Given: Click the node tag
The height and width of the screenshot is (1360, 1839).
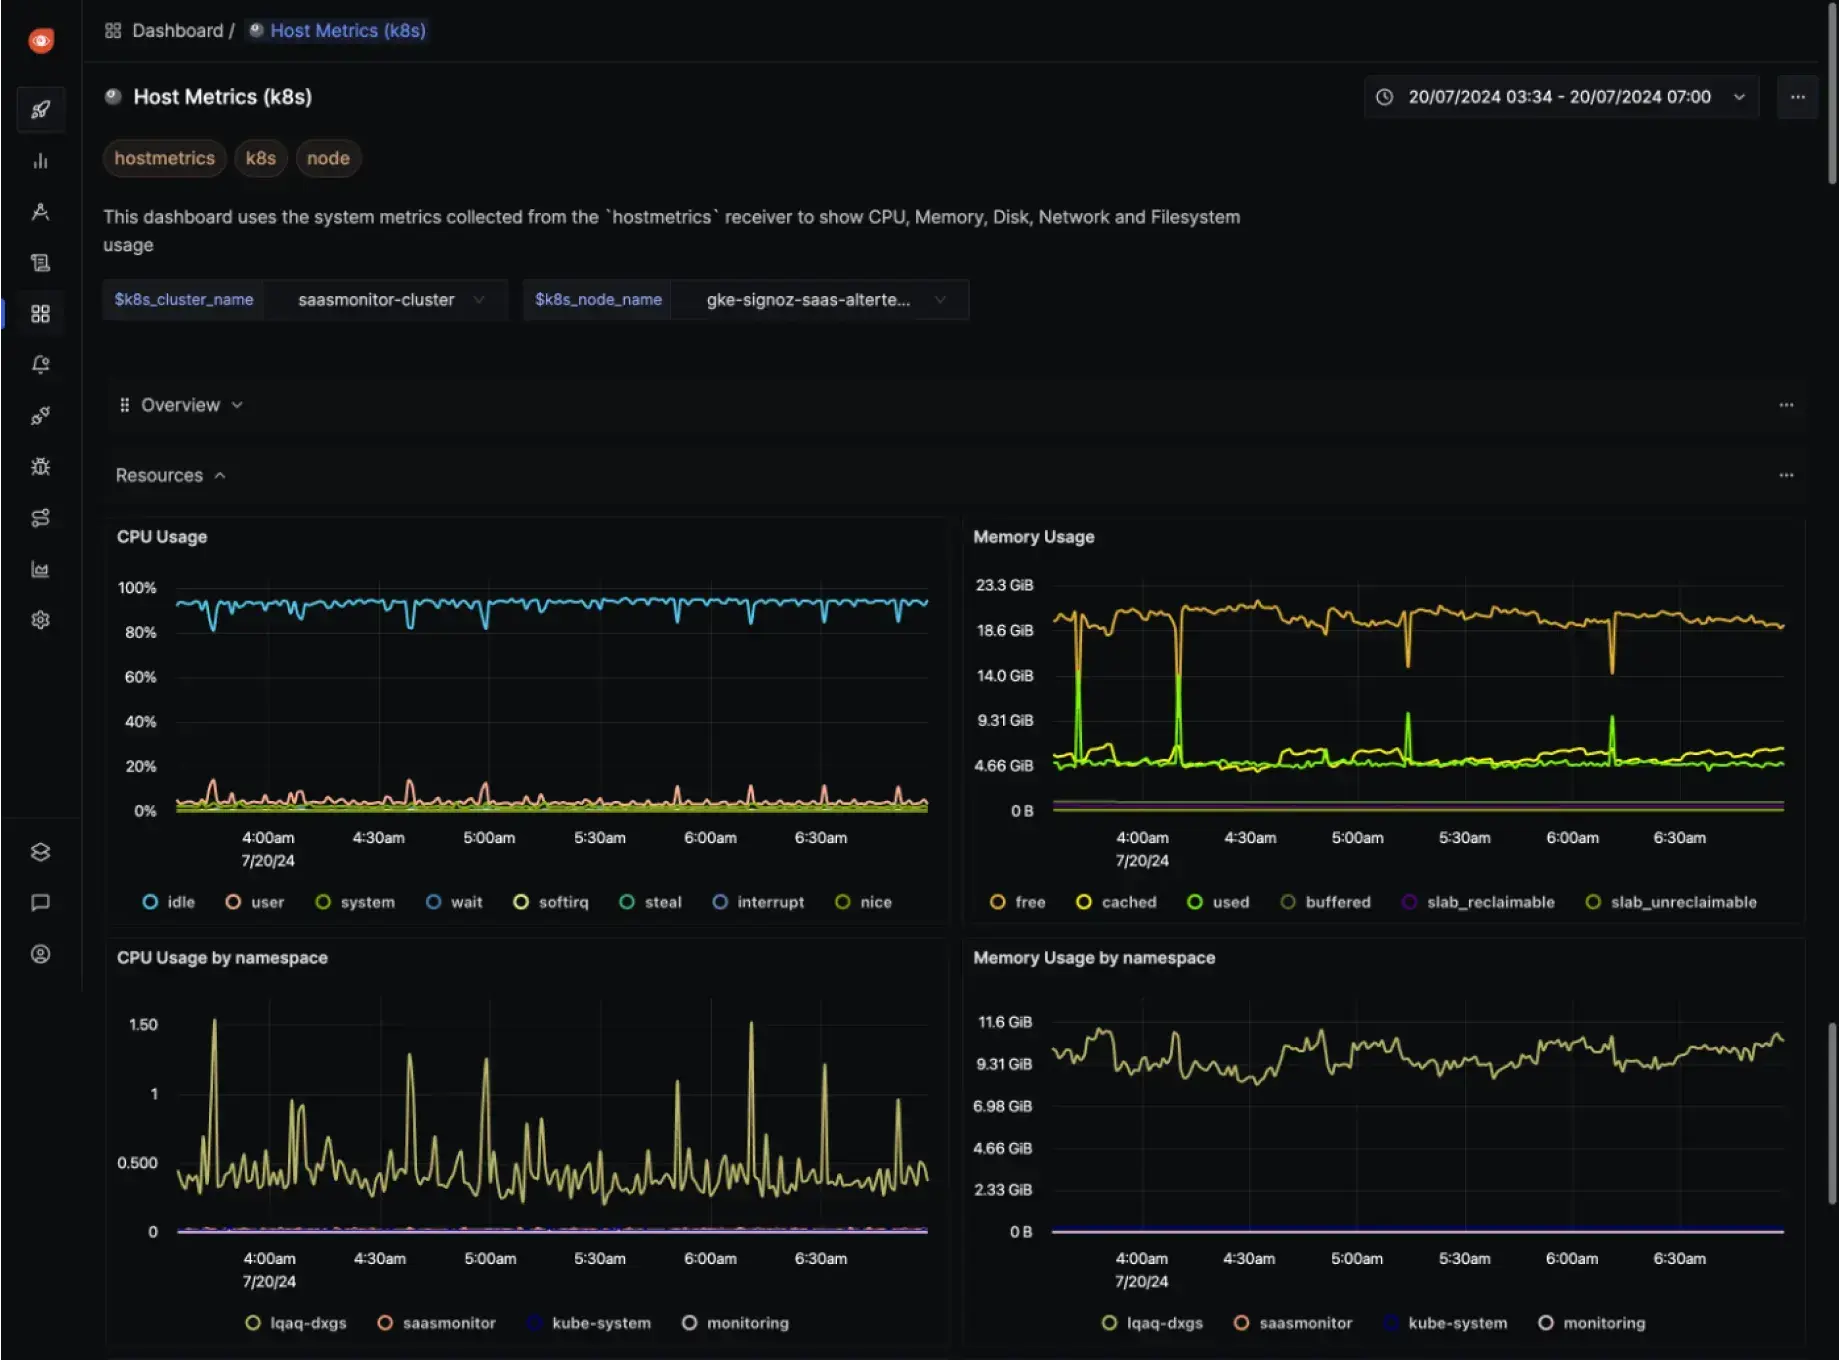Looking at the screenshot, I should [x=328, y=158].
